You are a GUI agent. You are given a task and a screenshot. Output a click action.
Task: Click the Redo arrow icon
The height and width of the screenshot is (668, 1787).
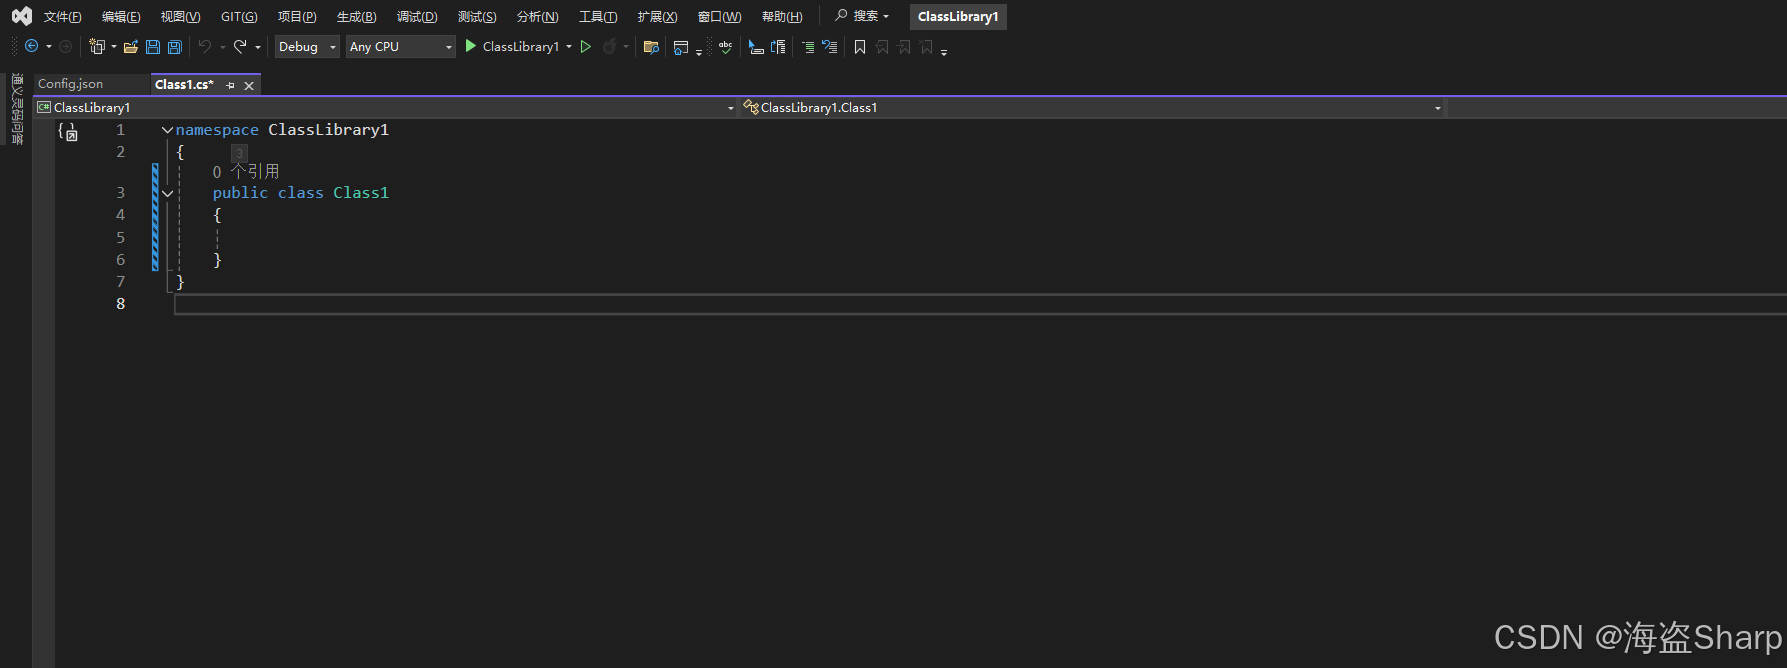coord(240,47)
